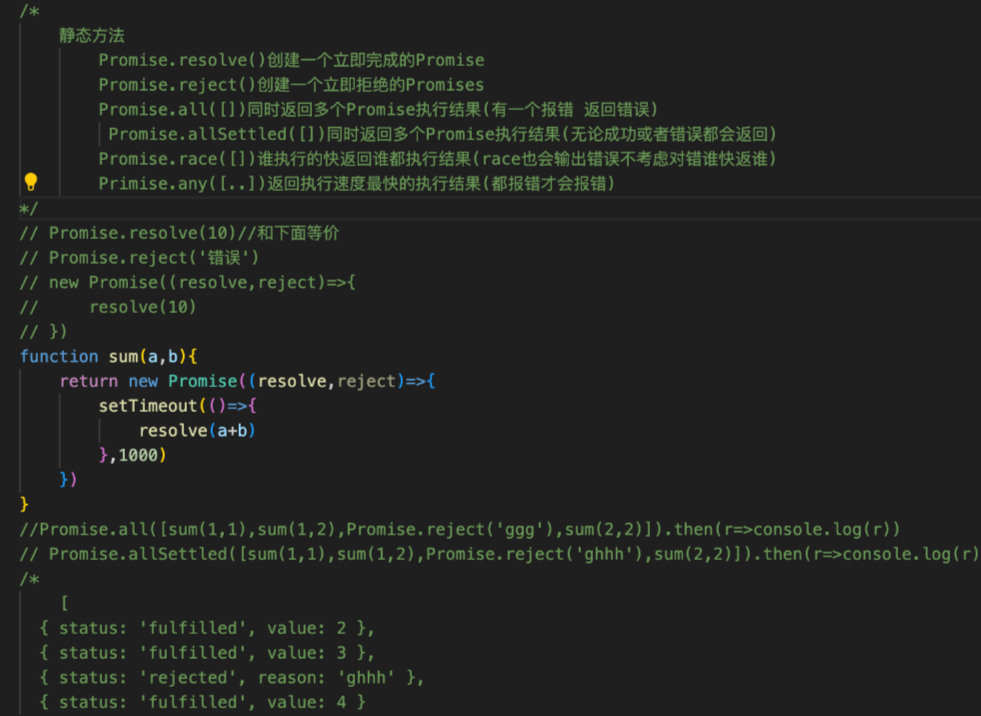Viewport: 981px width, 716px height.
Task: Click the comment line starting "Promise.all([])同时返回"
Action: pos(379,110)
